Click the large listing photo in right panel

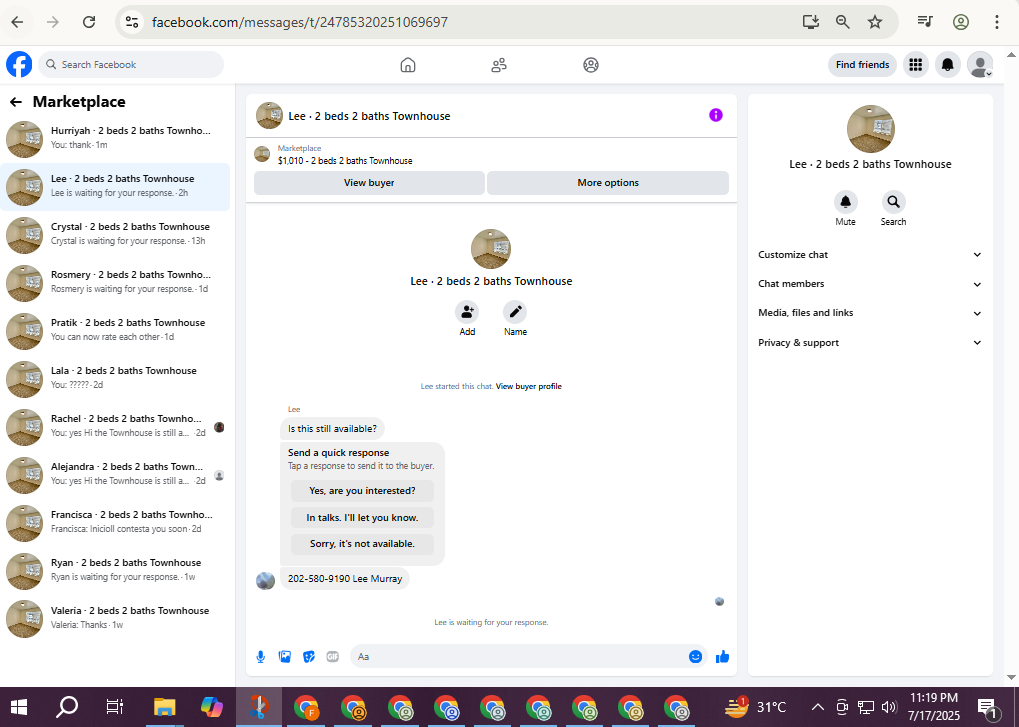tap(871, 129)
